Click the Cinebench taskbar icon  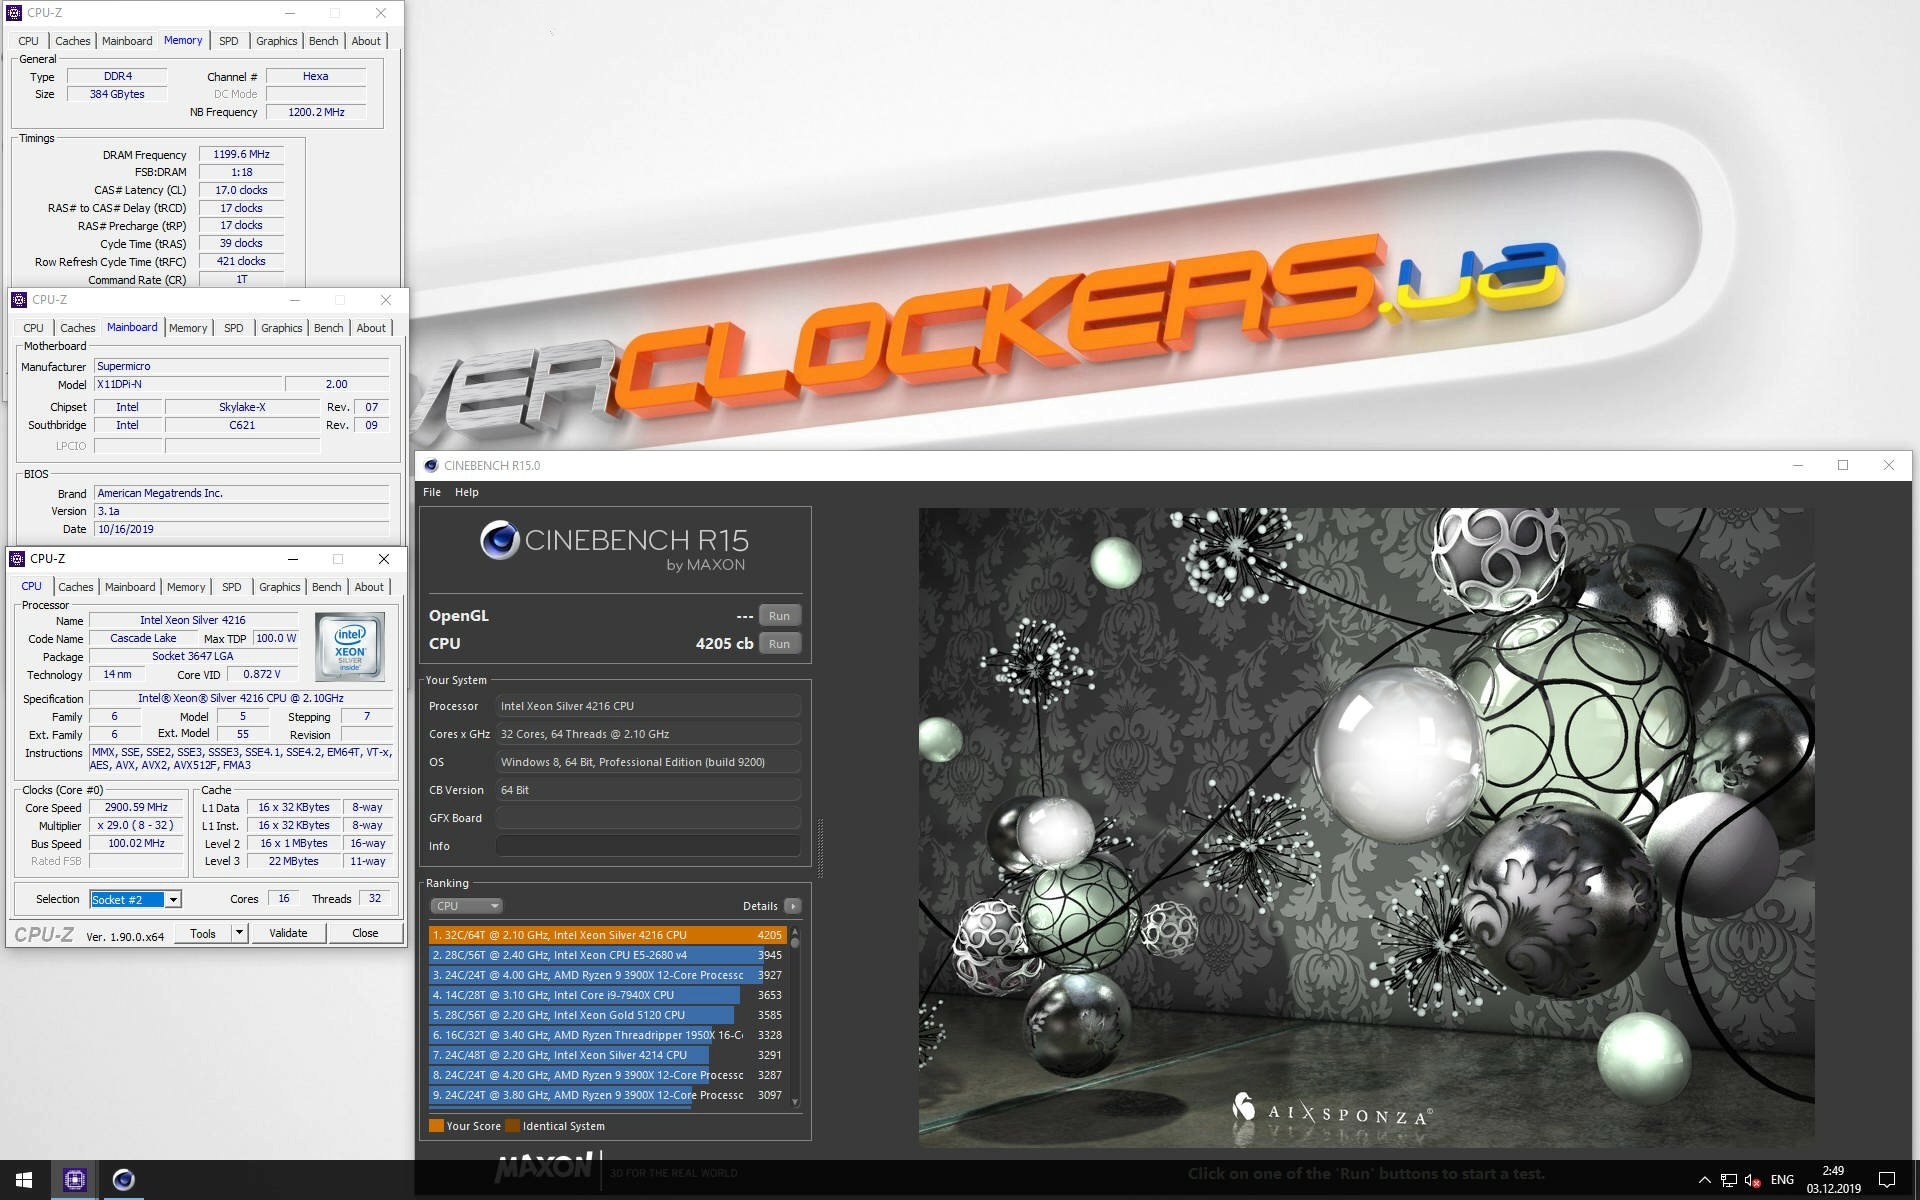(123, 1180)
